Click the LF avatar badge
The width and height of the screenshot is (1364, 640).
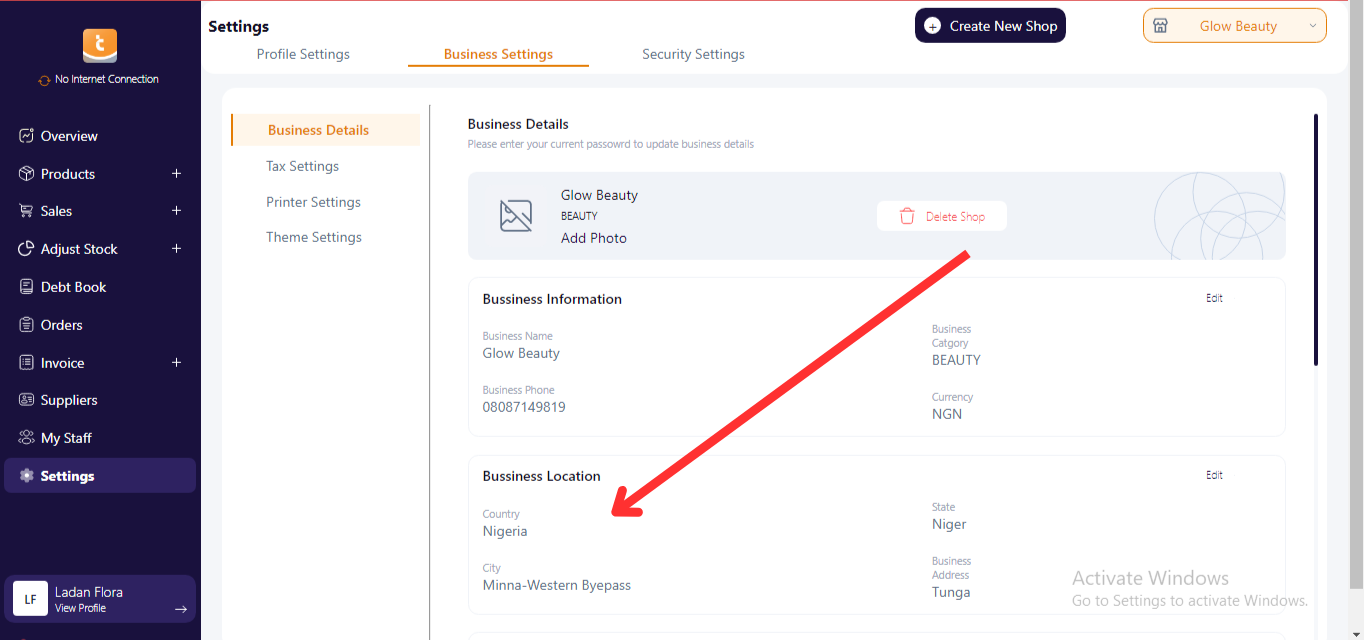click(30, 599)
